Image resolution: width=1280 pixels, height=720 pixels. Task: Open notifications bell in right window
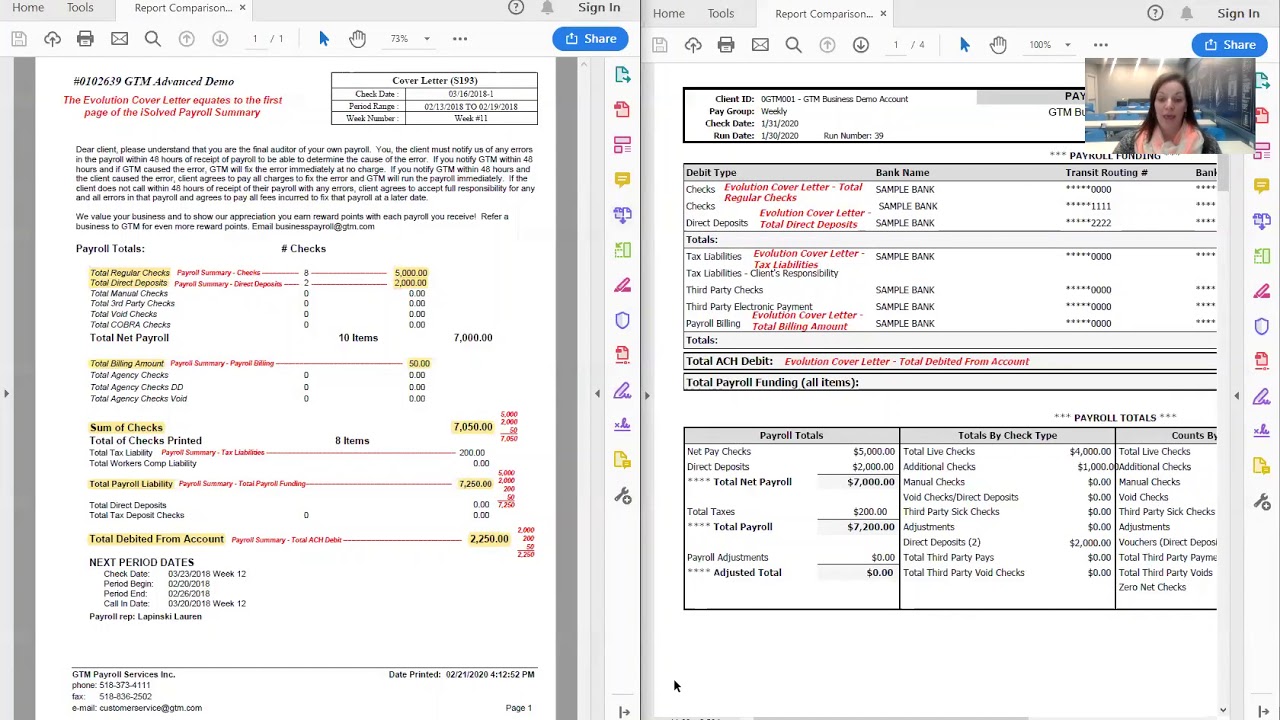tap(1187, 14)
